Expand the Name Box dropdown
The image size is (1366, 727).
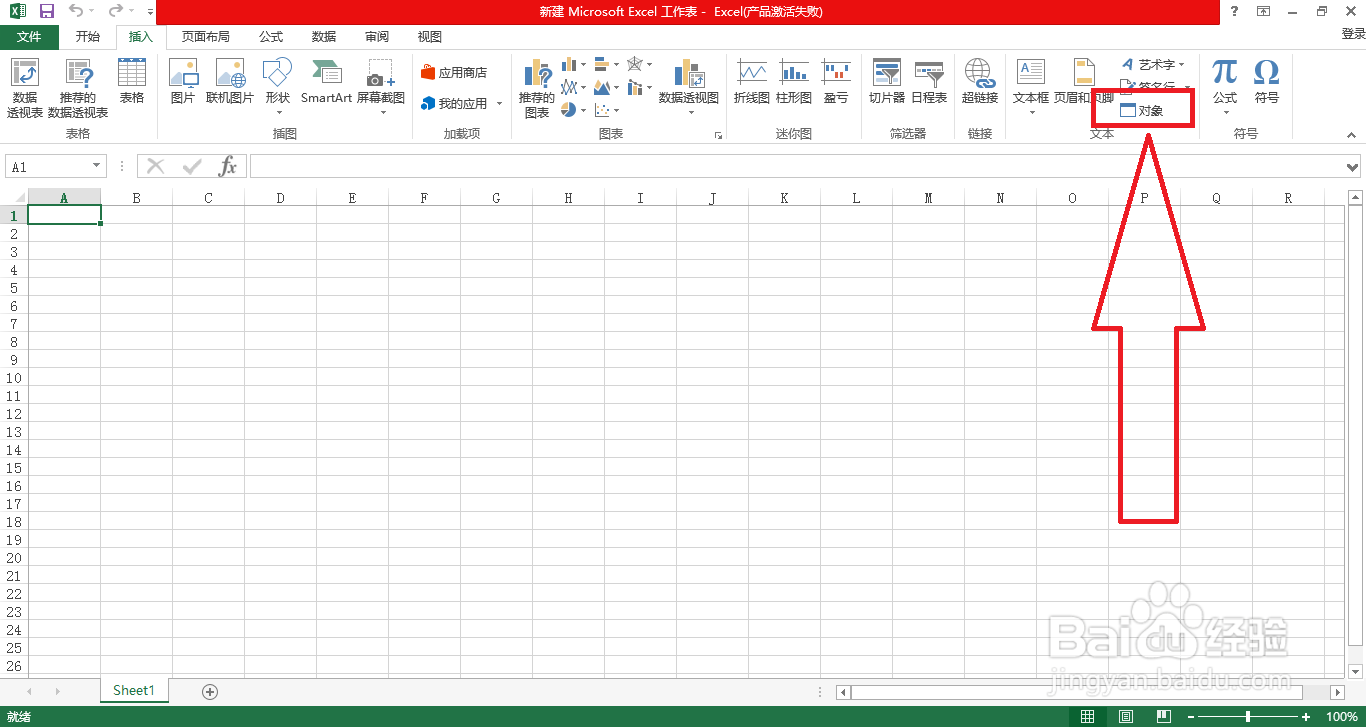point(97,167)
